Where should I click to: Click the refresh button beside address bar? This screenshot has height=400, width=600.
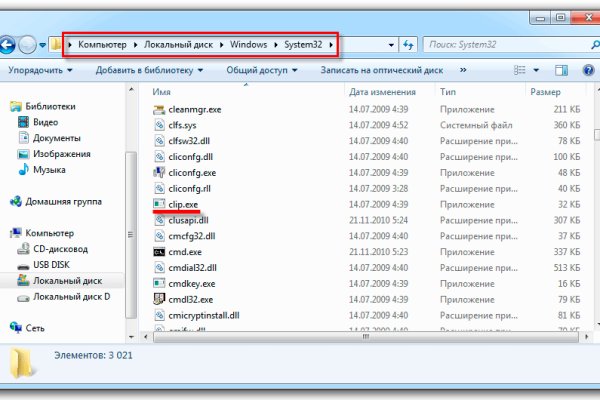(407, 45)
